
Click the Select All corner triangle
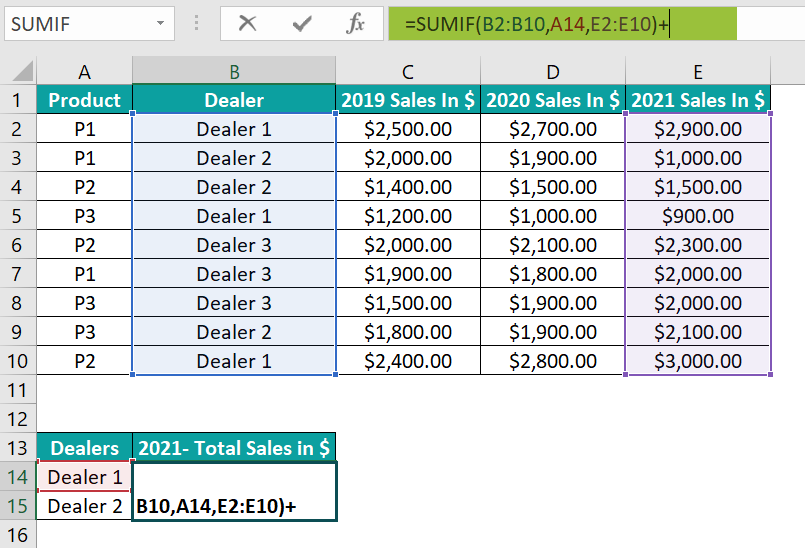[x=18, y=71]
